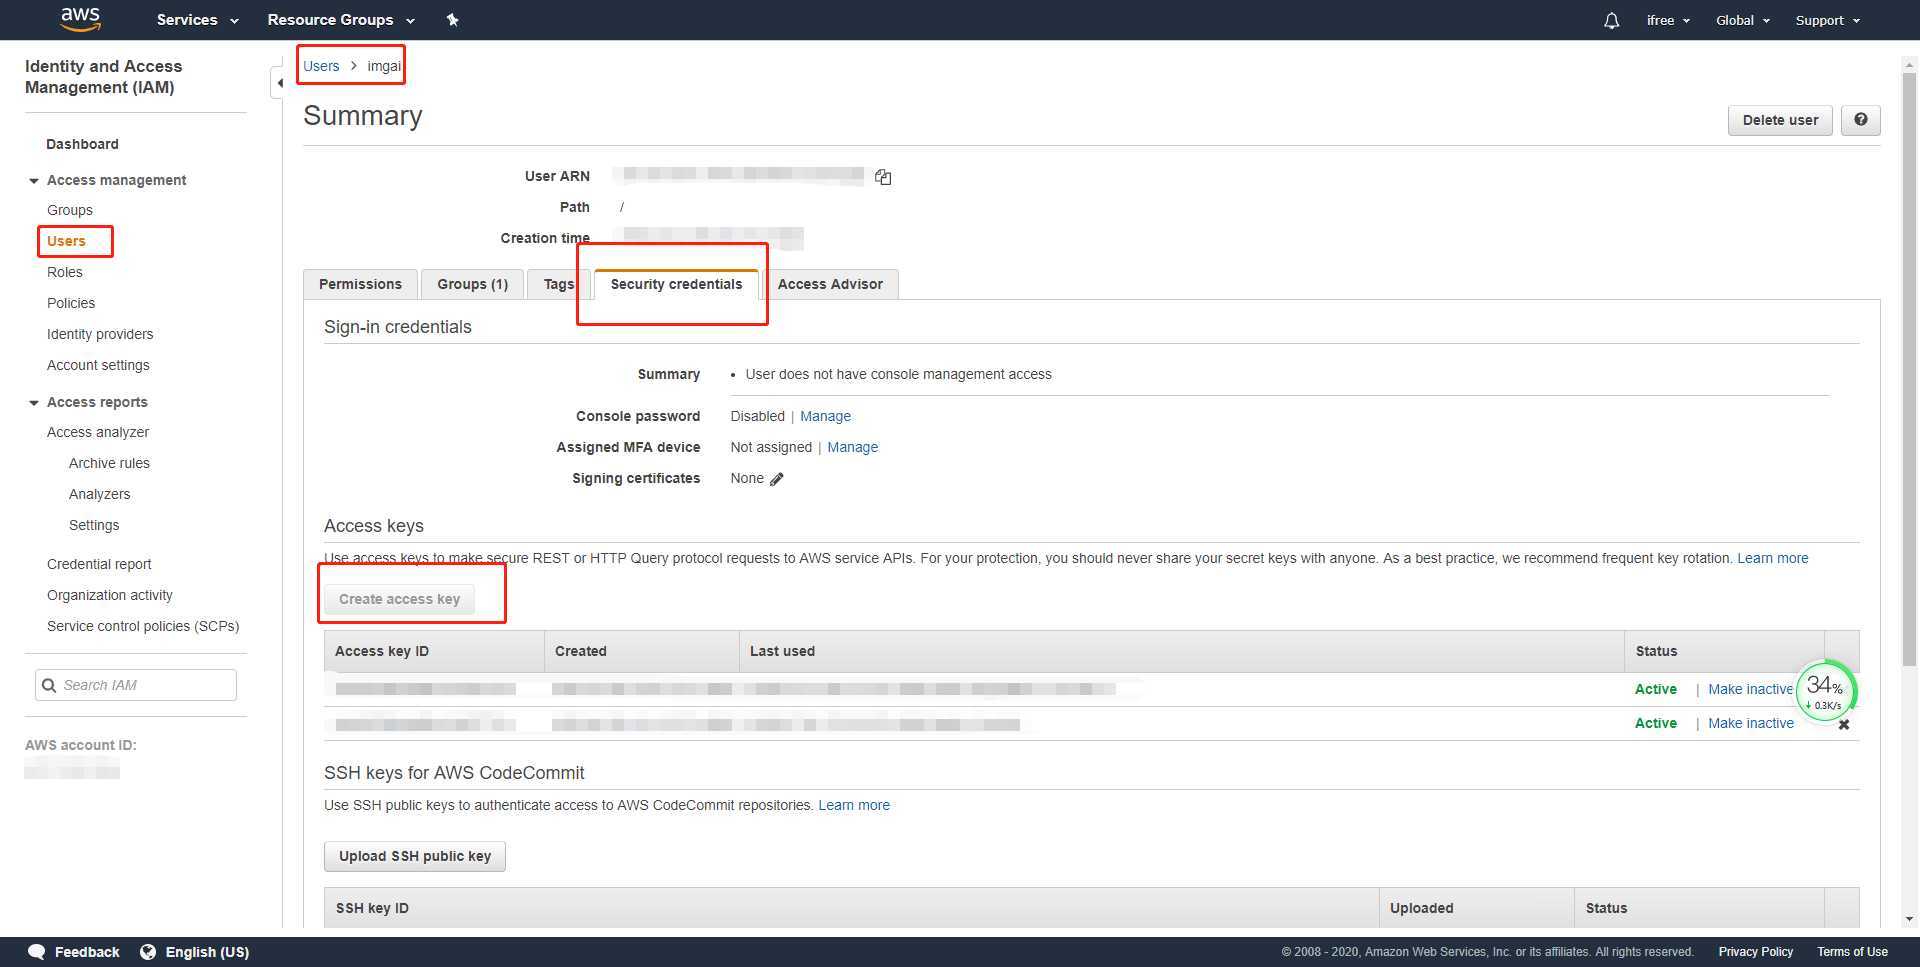
Task: Open Learn more about CodeCommit SSH keys
Action: (x=853, y=805)
